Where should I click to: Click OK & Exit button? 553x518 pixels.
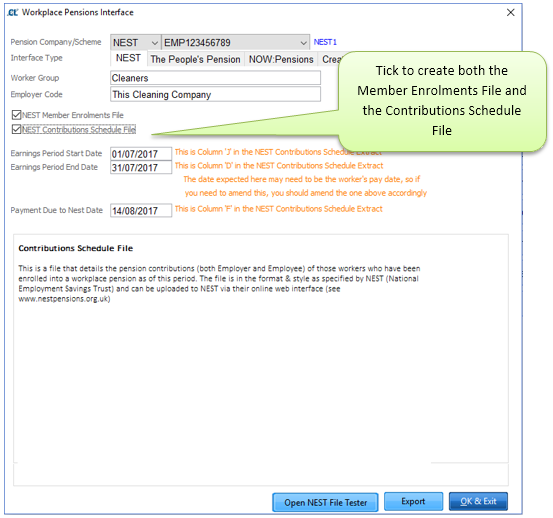(x=478, y=501)
